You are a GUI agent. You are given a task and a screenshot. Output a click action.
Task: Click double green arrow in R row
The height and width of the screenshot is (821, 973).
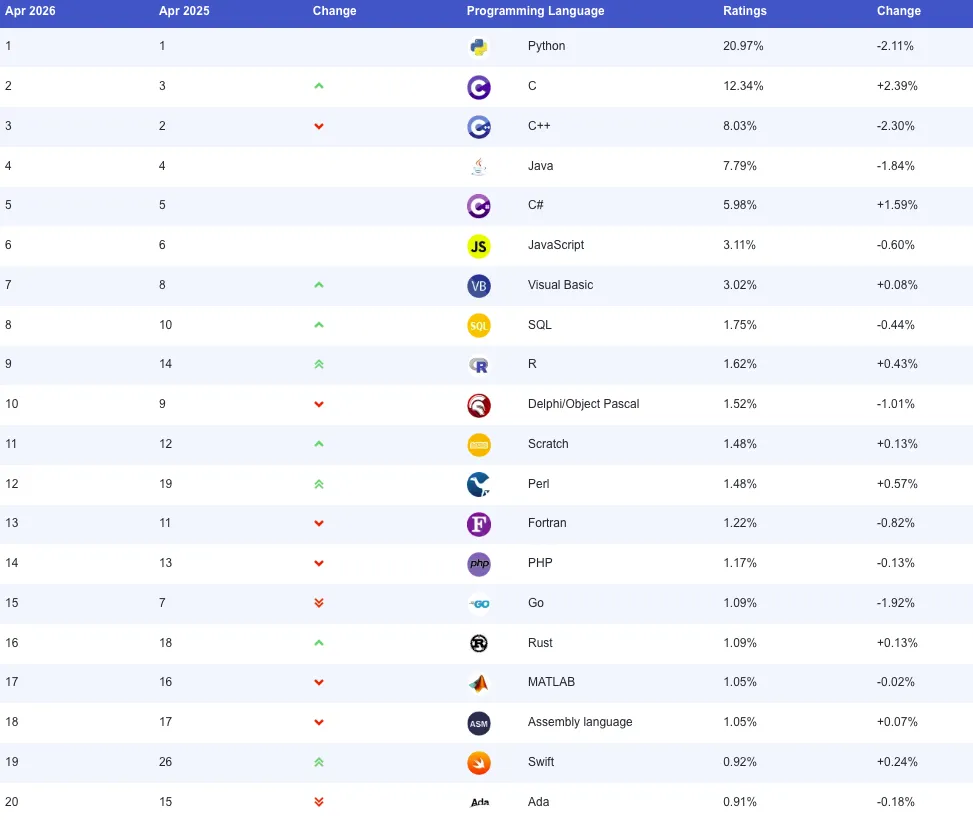(x=319, y=364)
